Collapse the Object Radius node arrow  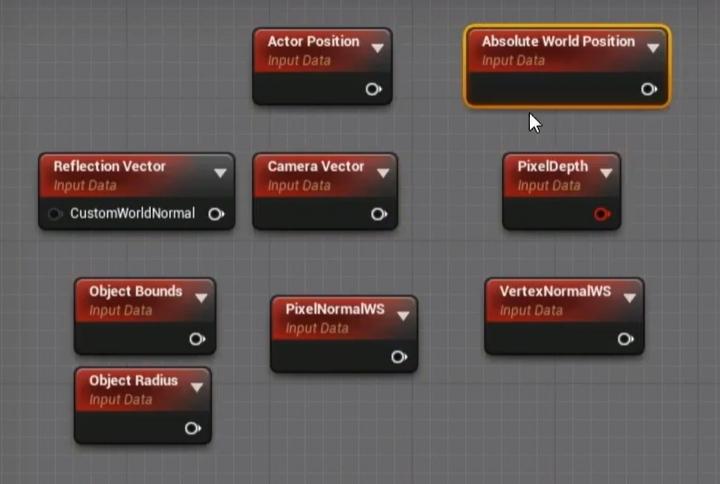tap(197, 387)
